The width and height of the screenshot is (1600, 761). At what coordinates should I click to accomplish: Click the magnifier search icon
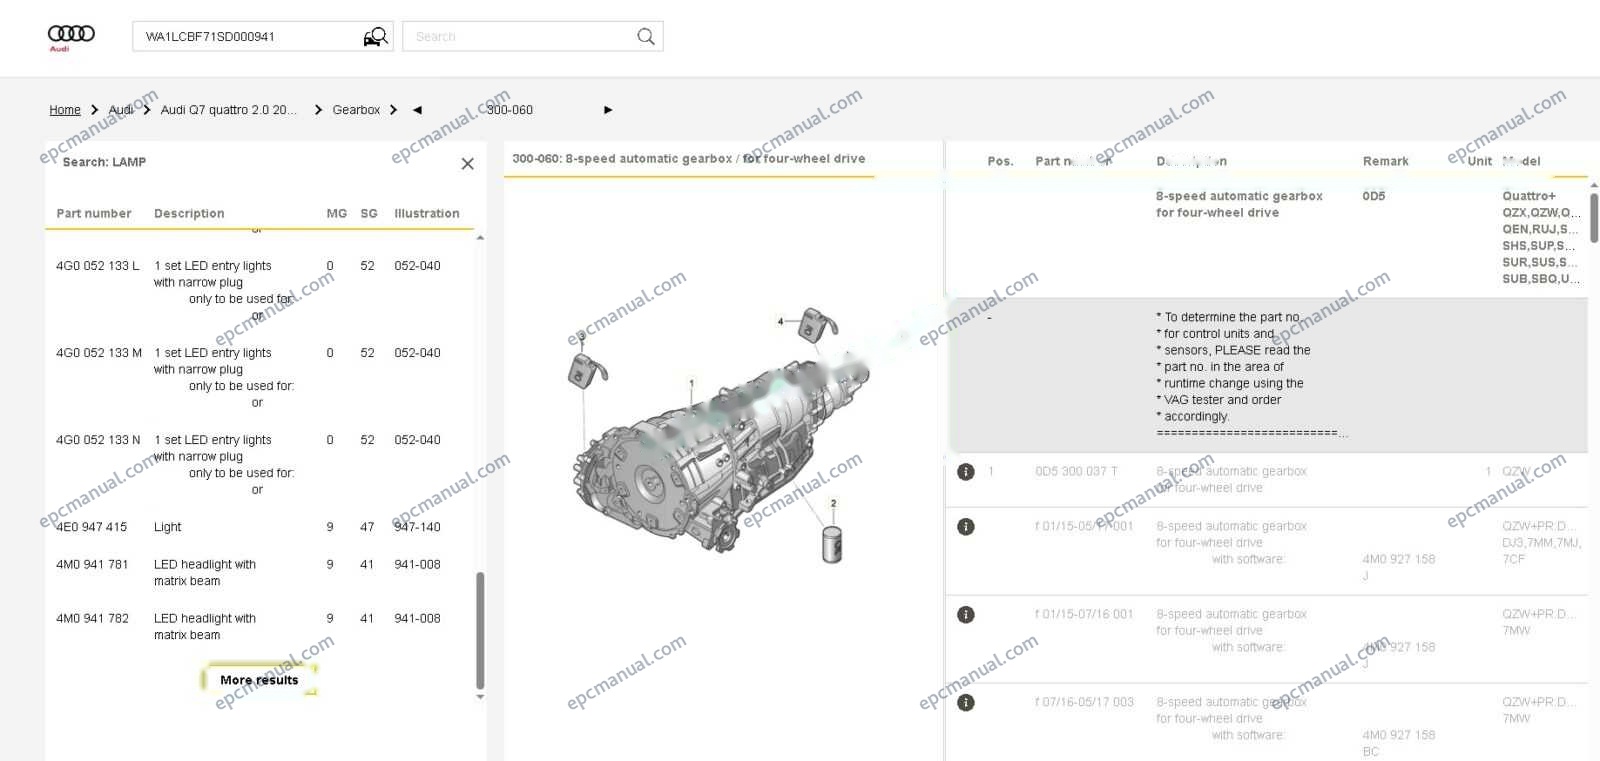(x=646, y=37)
